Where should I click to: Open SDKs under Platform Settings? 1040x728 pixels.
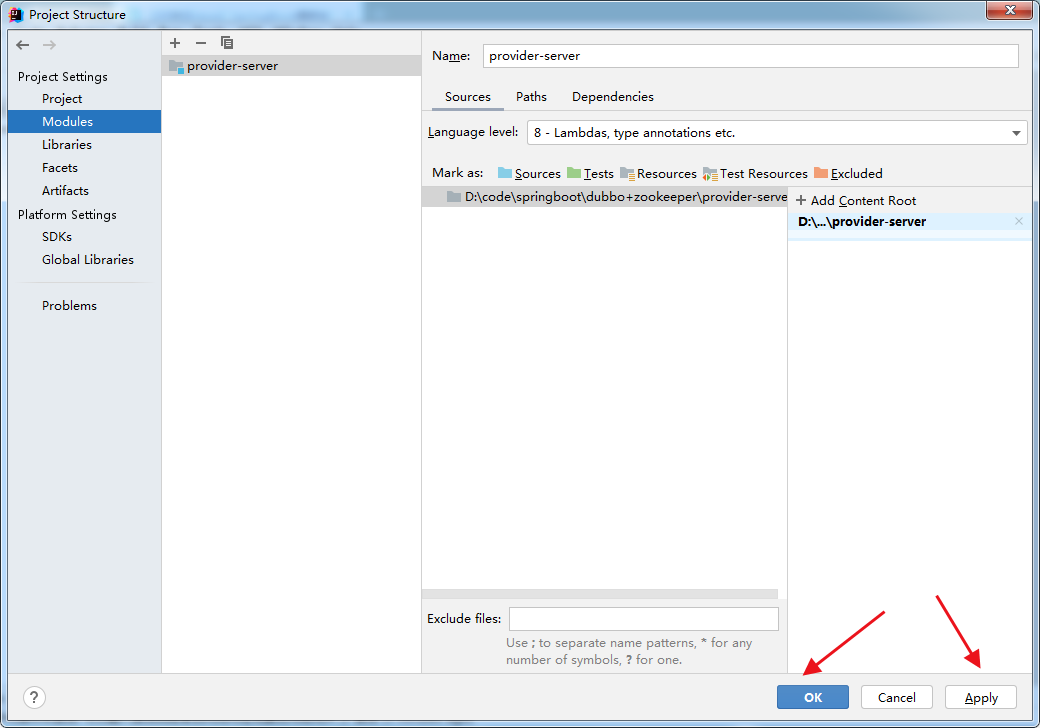tap(56, 237)
